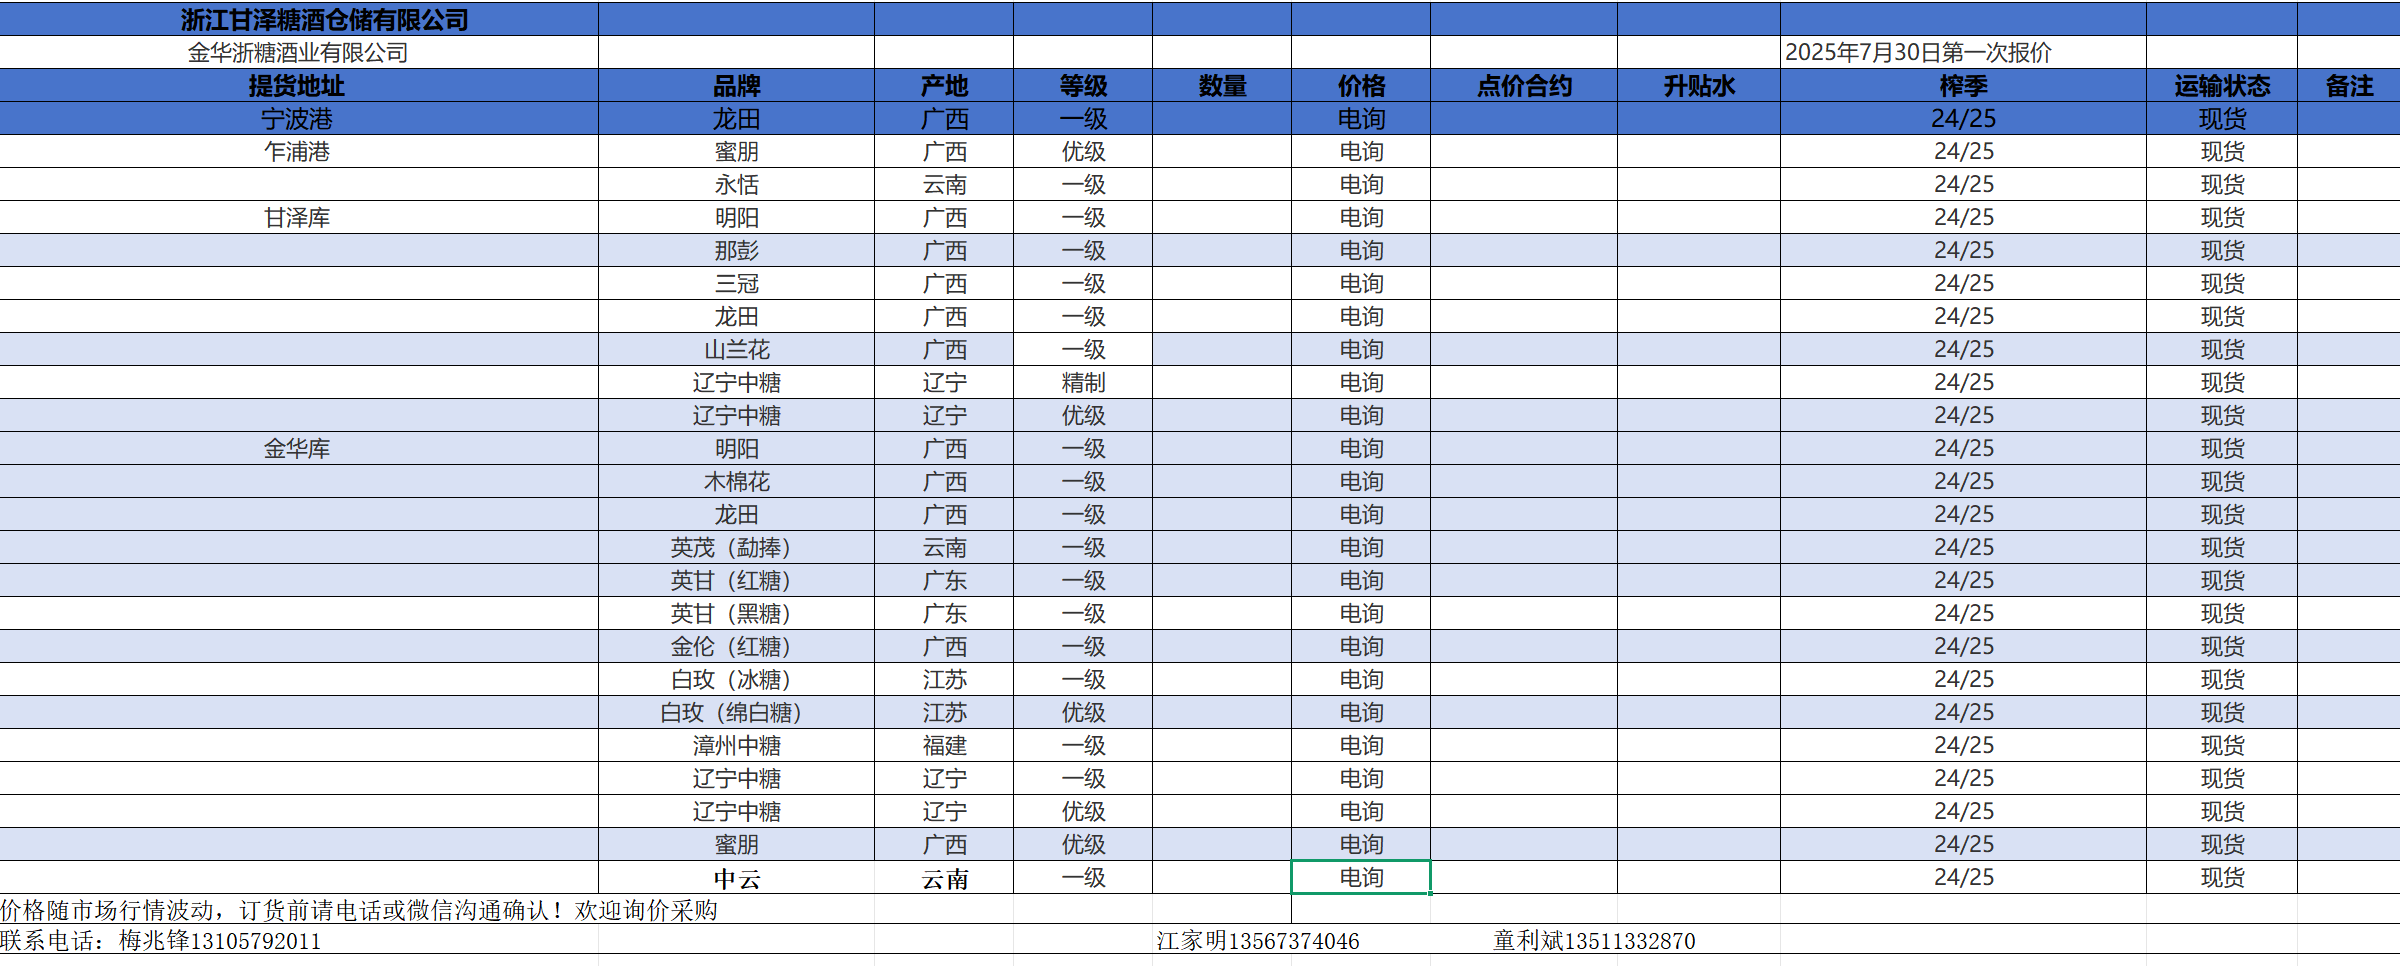Click the 提货地址 column header cell
Viewport: 2400px width, 966px height.
point(297,86)
